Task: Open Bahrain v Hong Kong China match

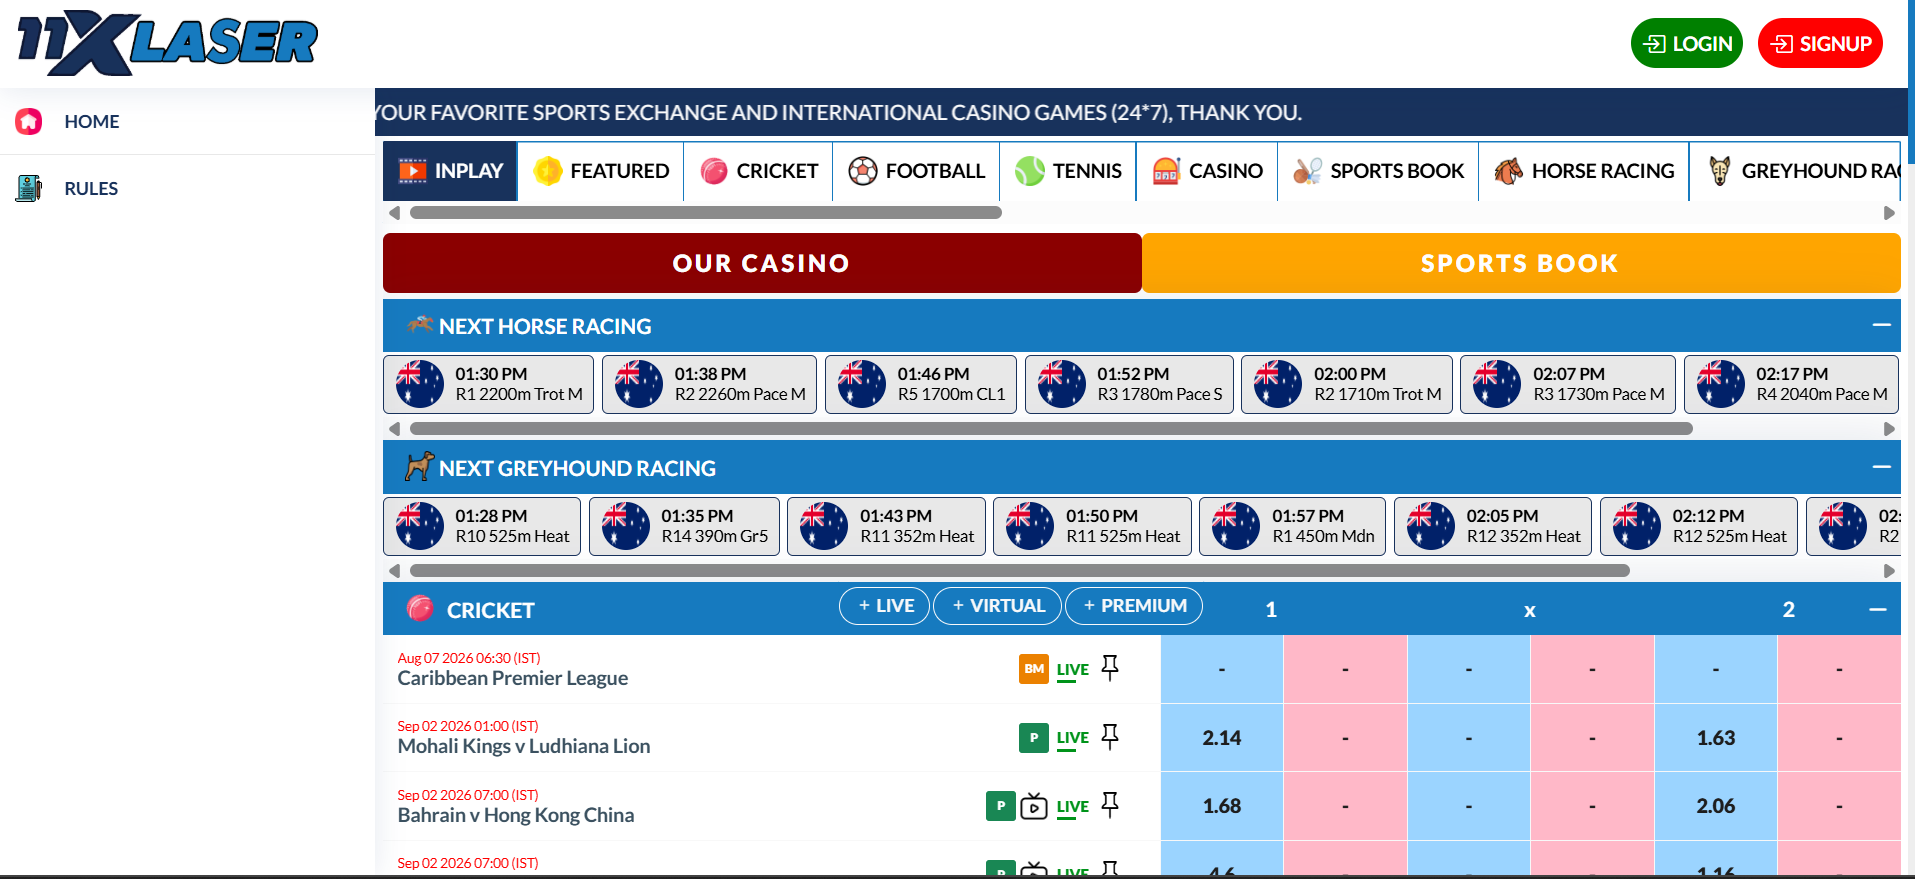Action: click(516, 815)
